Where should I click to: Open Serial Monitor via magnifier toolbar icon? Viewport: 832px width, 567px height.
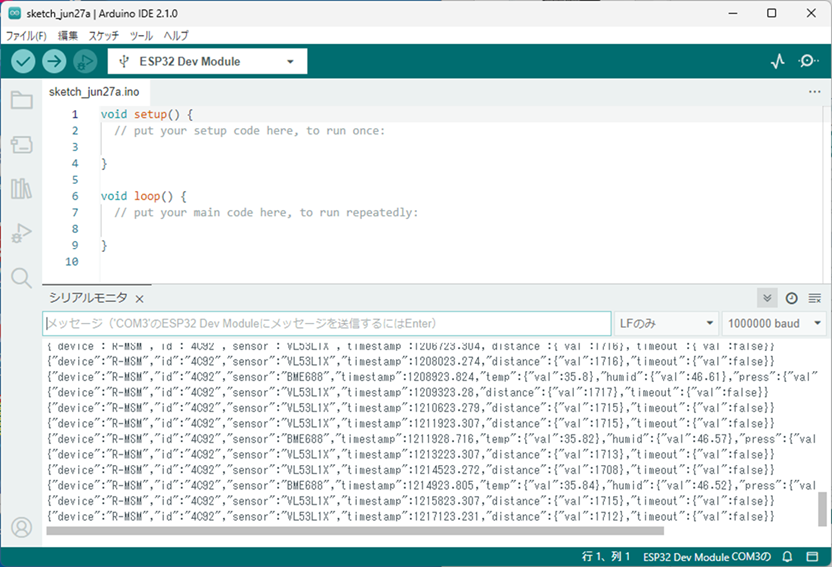808,61
